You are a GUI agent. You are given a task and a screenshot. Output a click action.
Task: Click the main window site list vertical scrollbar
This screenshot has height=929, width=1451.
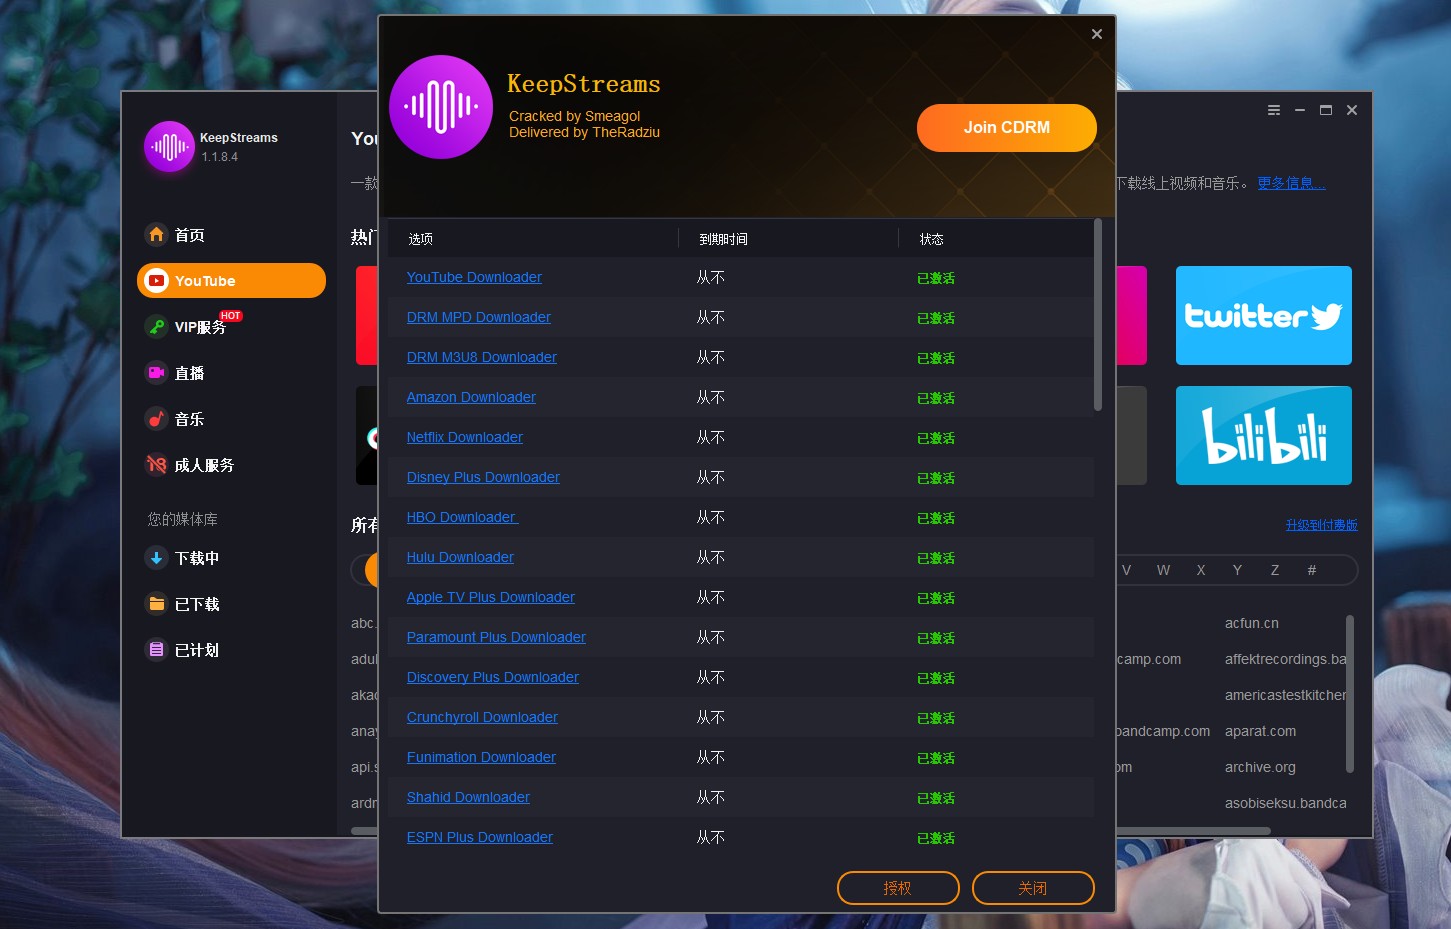1350,694
